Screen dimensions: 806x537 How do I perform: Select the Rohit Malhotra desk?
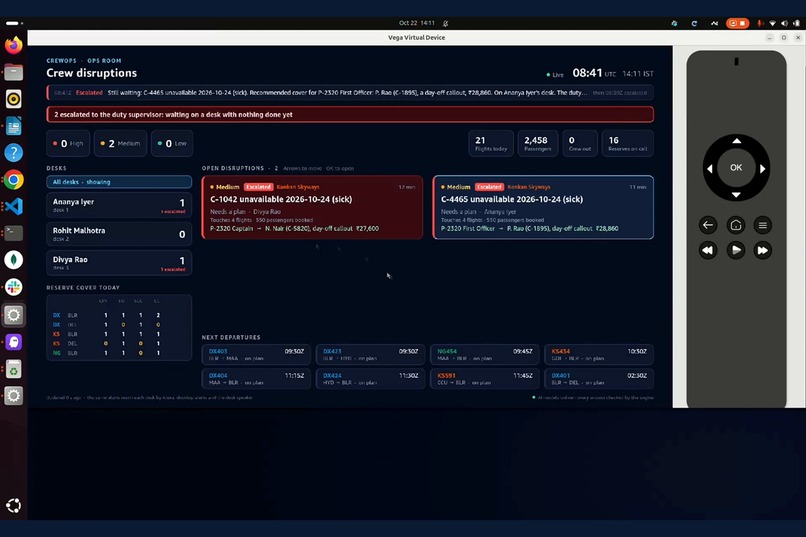119,234
